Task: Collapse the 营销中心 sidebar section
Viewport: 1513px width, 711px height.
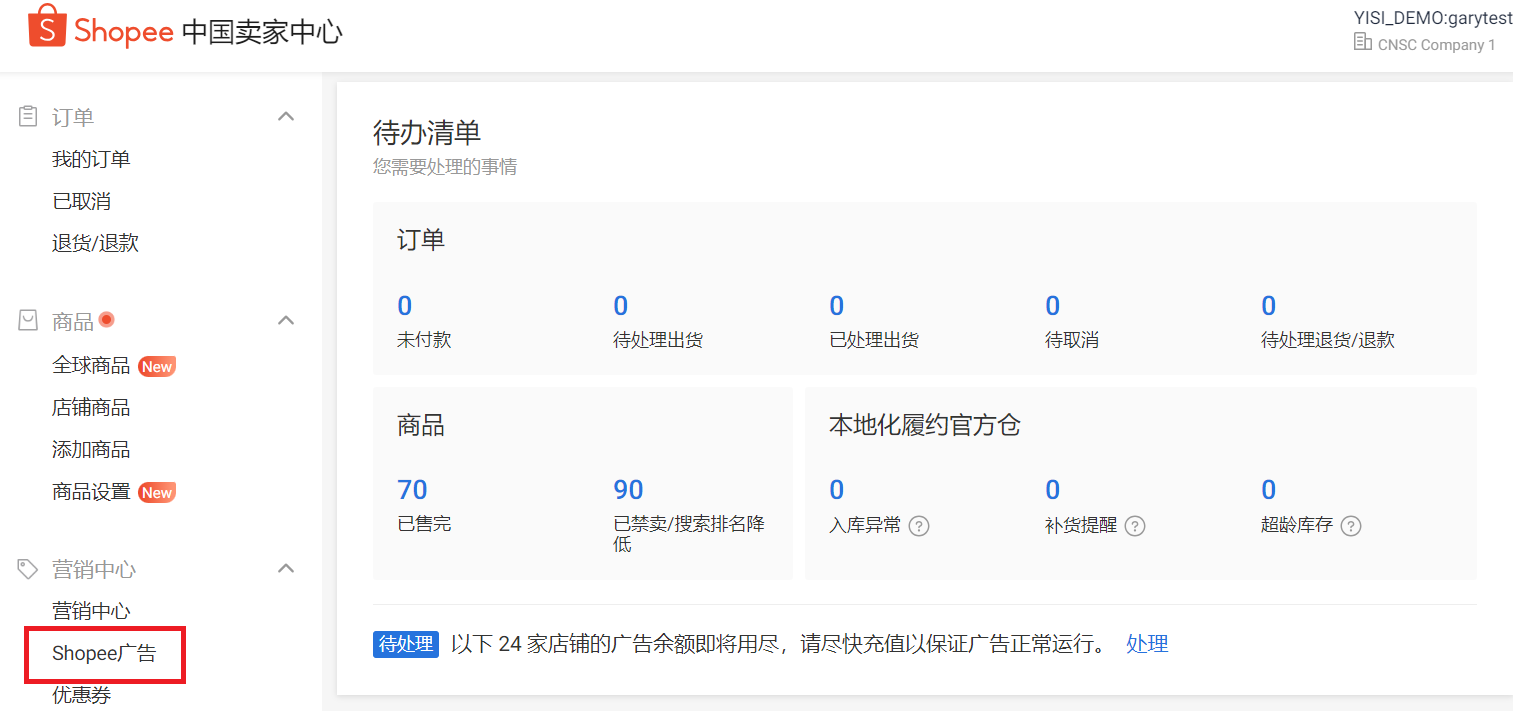Action: pos(286,569)
